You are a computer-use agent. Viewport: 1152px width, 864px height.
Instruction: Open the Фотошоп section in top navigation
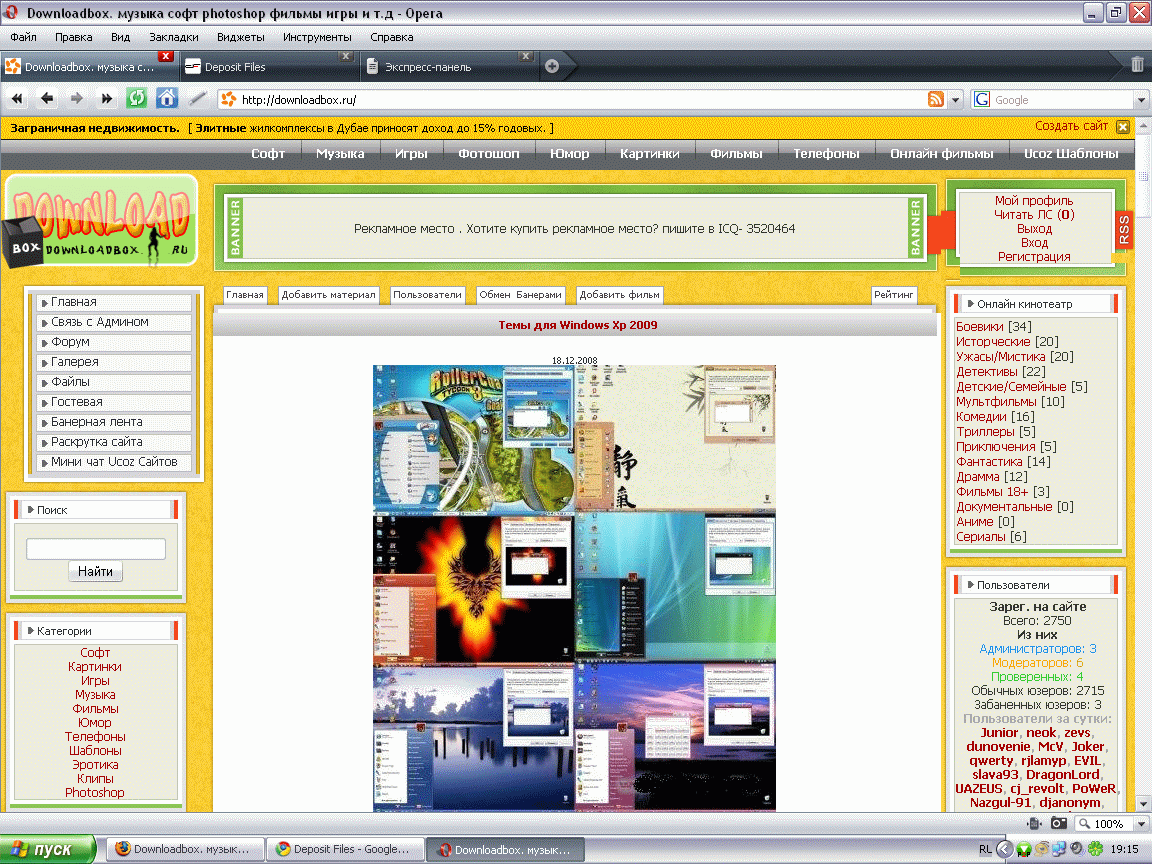[489, 154]
